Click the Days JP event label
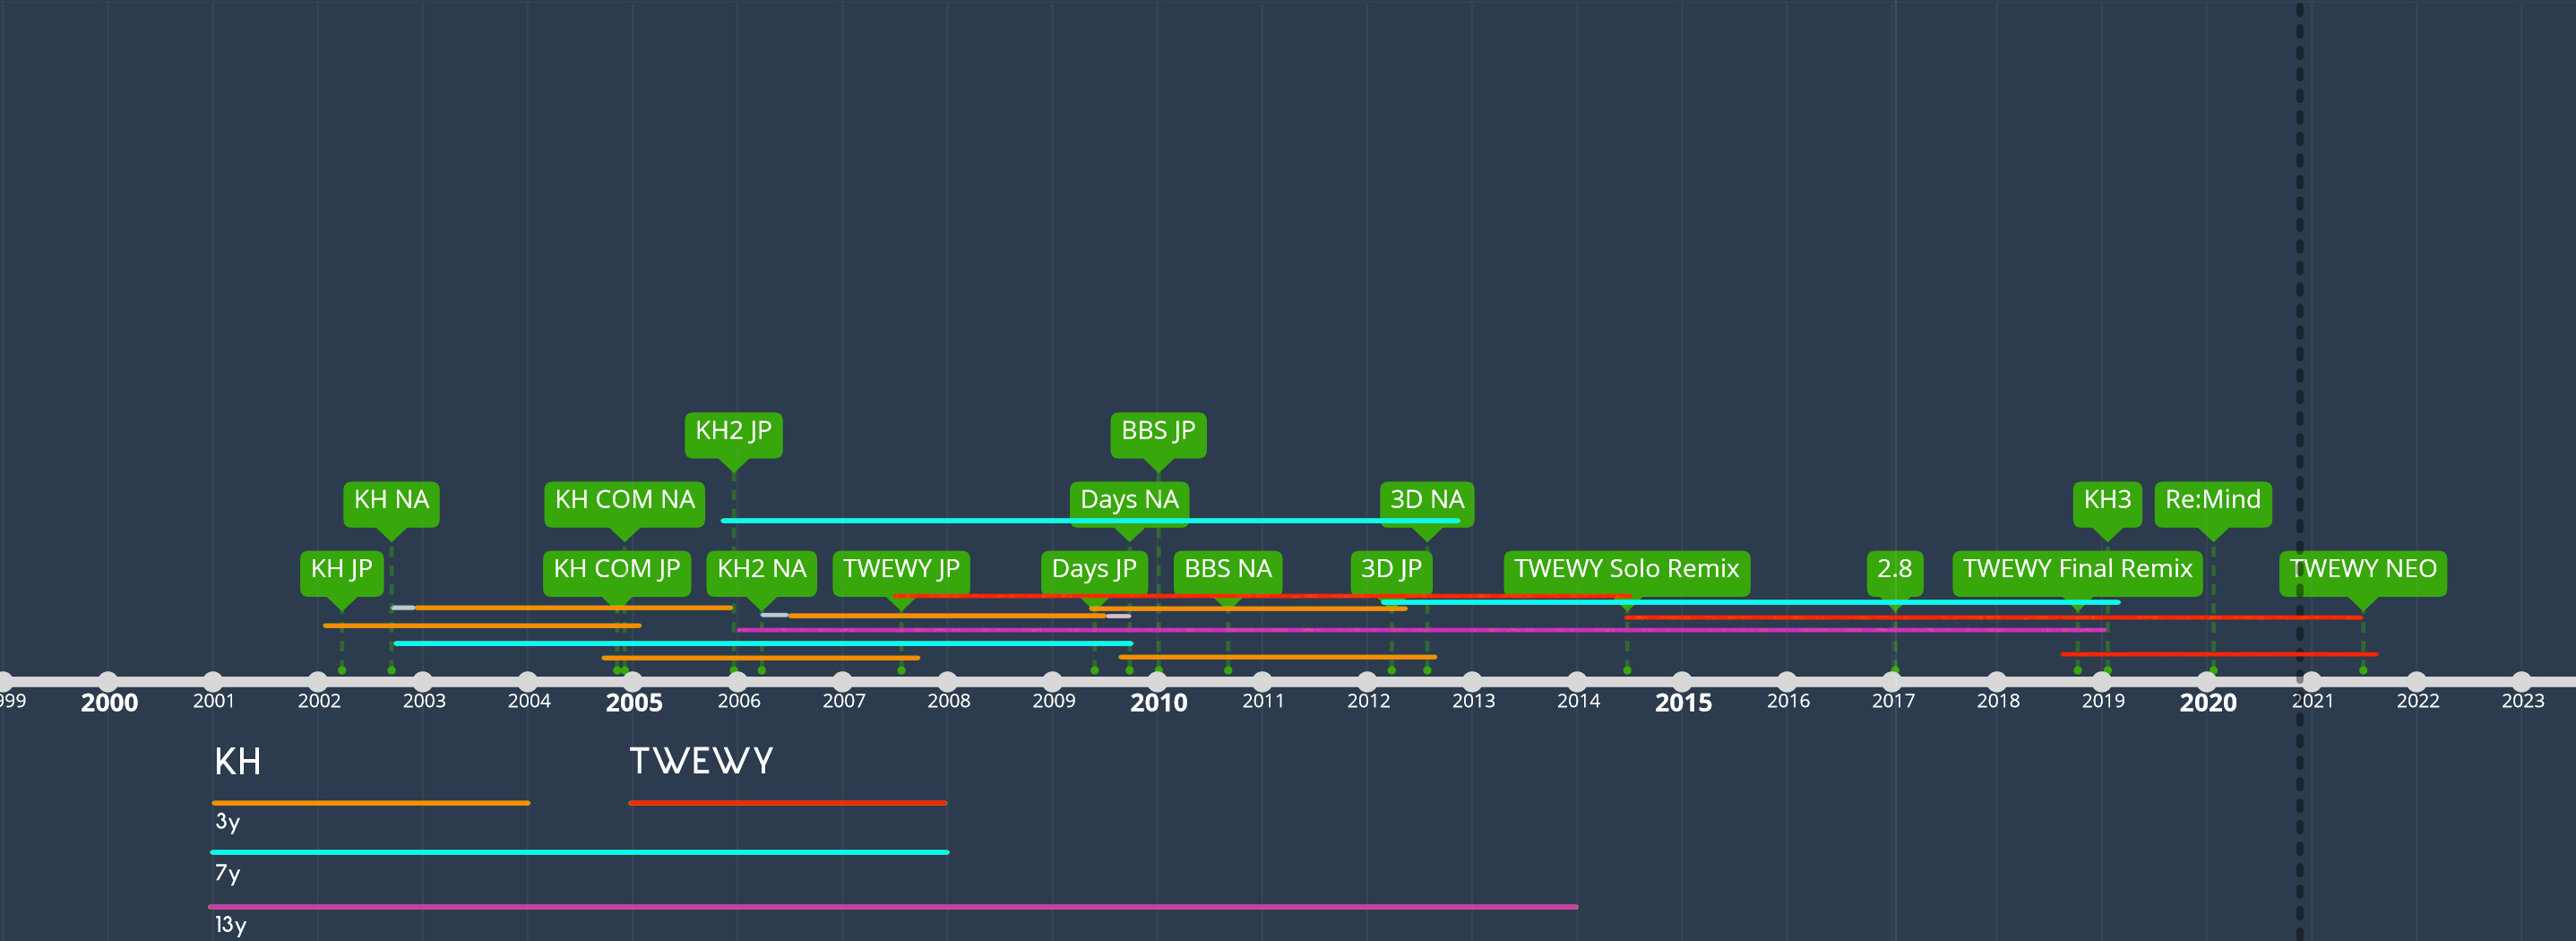The height and width of the screenshot is (941, 2576). tap(1094, 569)
